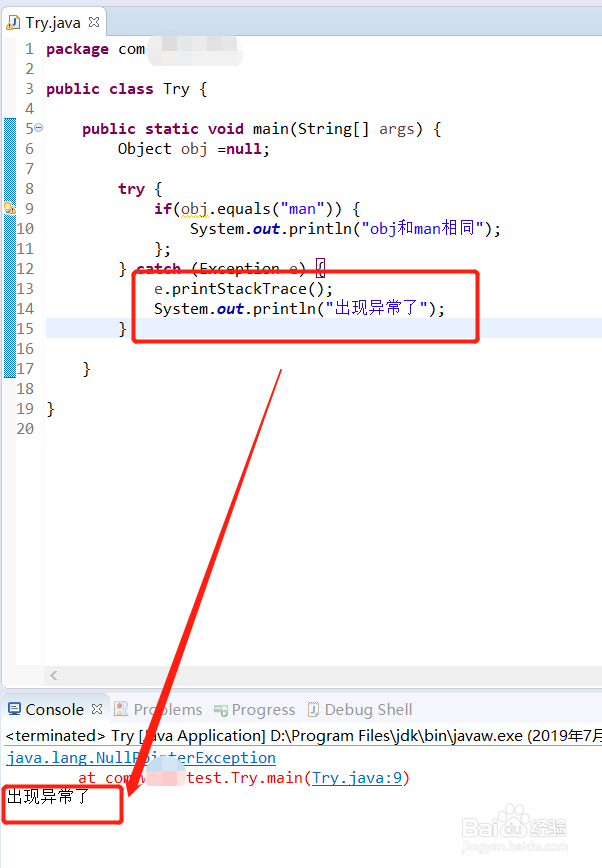Click 'System.out.println("出现异常了");' on line 14
The width and height of the screenshot is (602, 868).
299,308
